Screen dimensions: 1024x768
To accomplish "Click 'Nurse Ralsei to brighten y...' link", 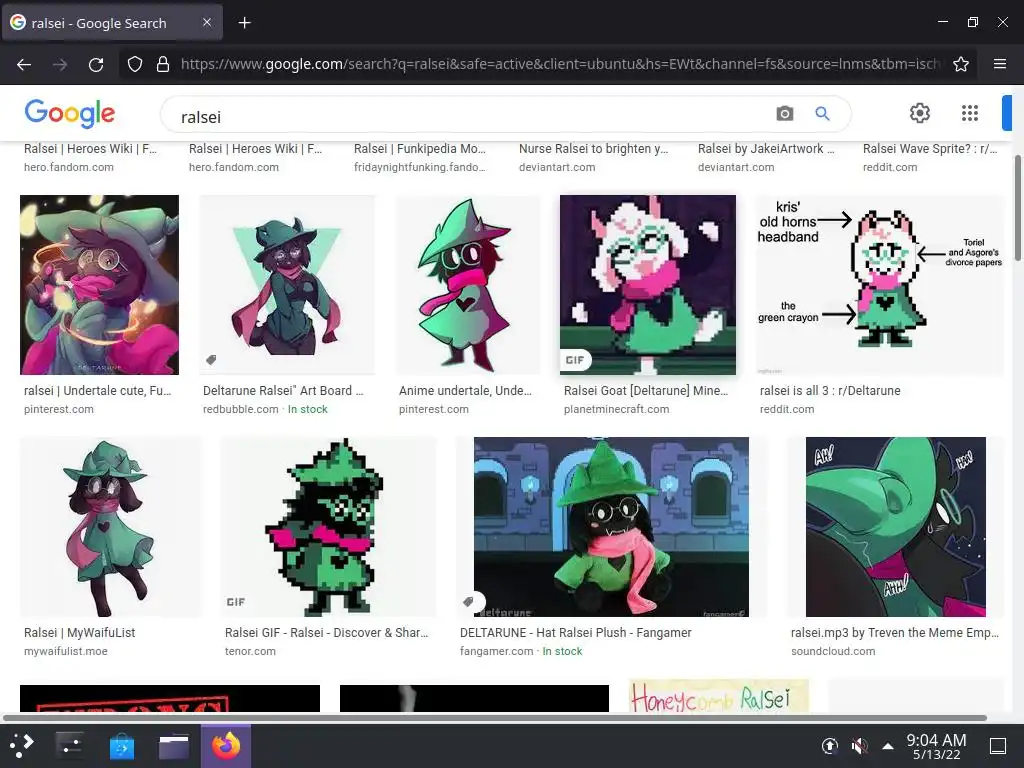I will [594, 149].
